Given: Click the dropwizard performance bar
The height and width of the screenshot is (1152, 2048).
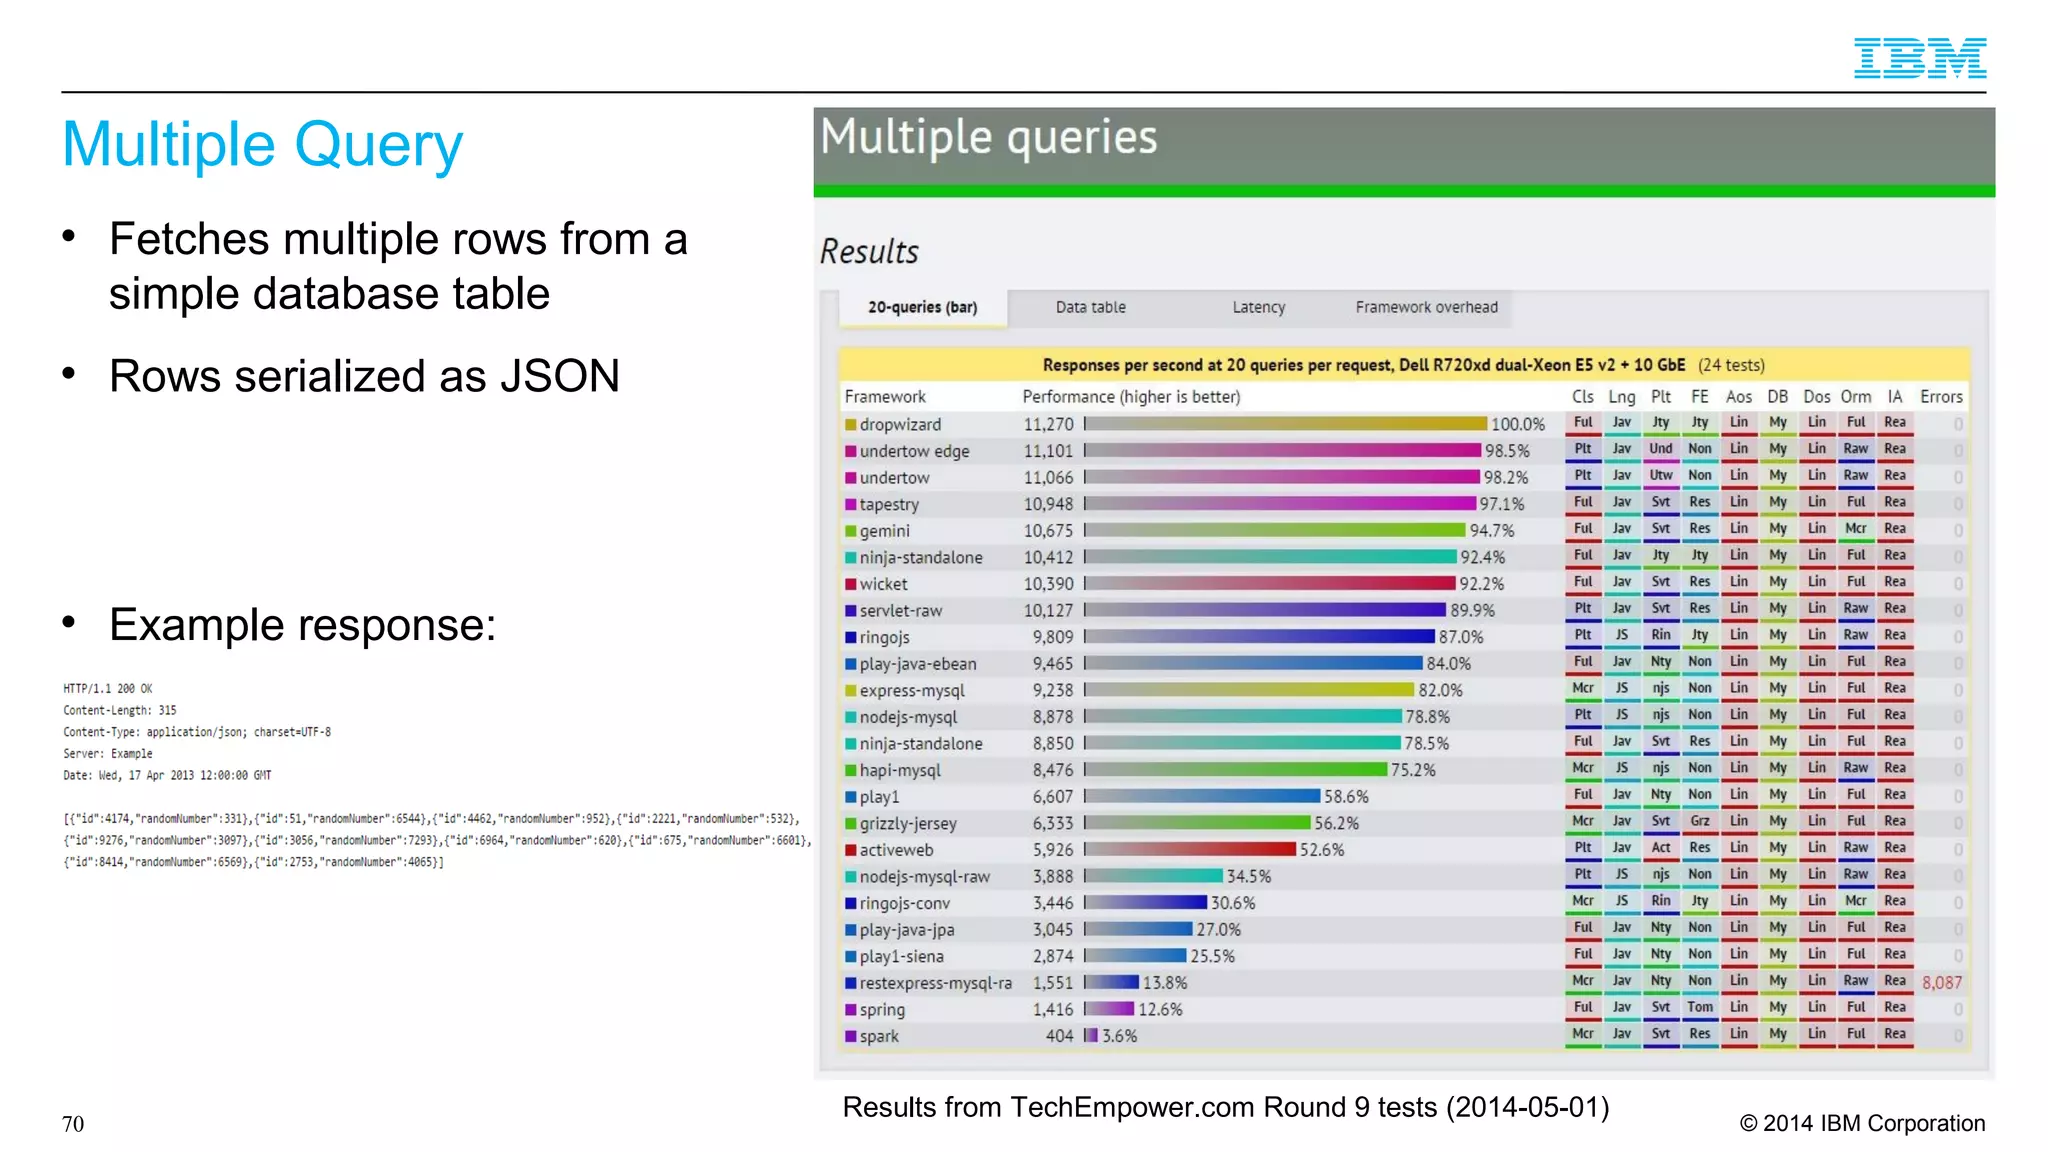Looking at the screenshot, I should click(x=1286, y=424).
